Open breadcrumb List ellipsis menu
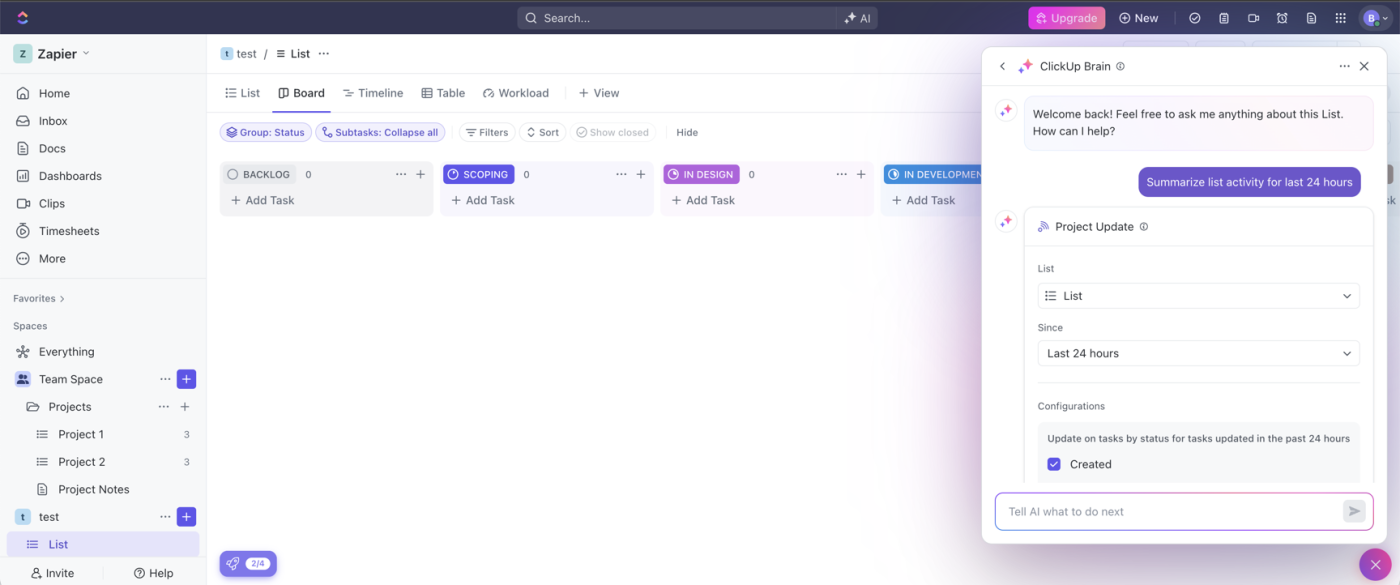 [x=323, y=54]
